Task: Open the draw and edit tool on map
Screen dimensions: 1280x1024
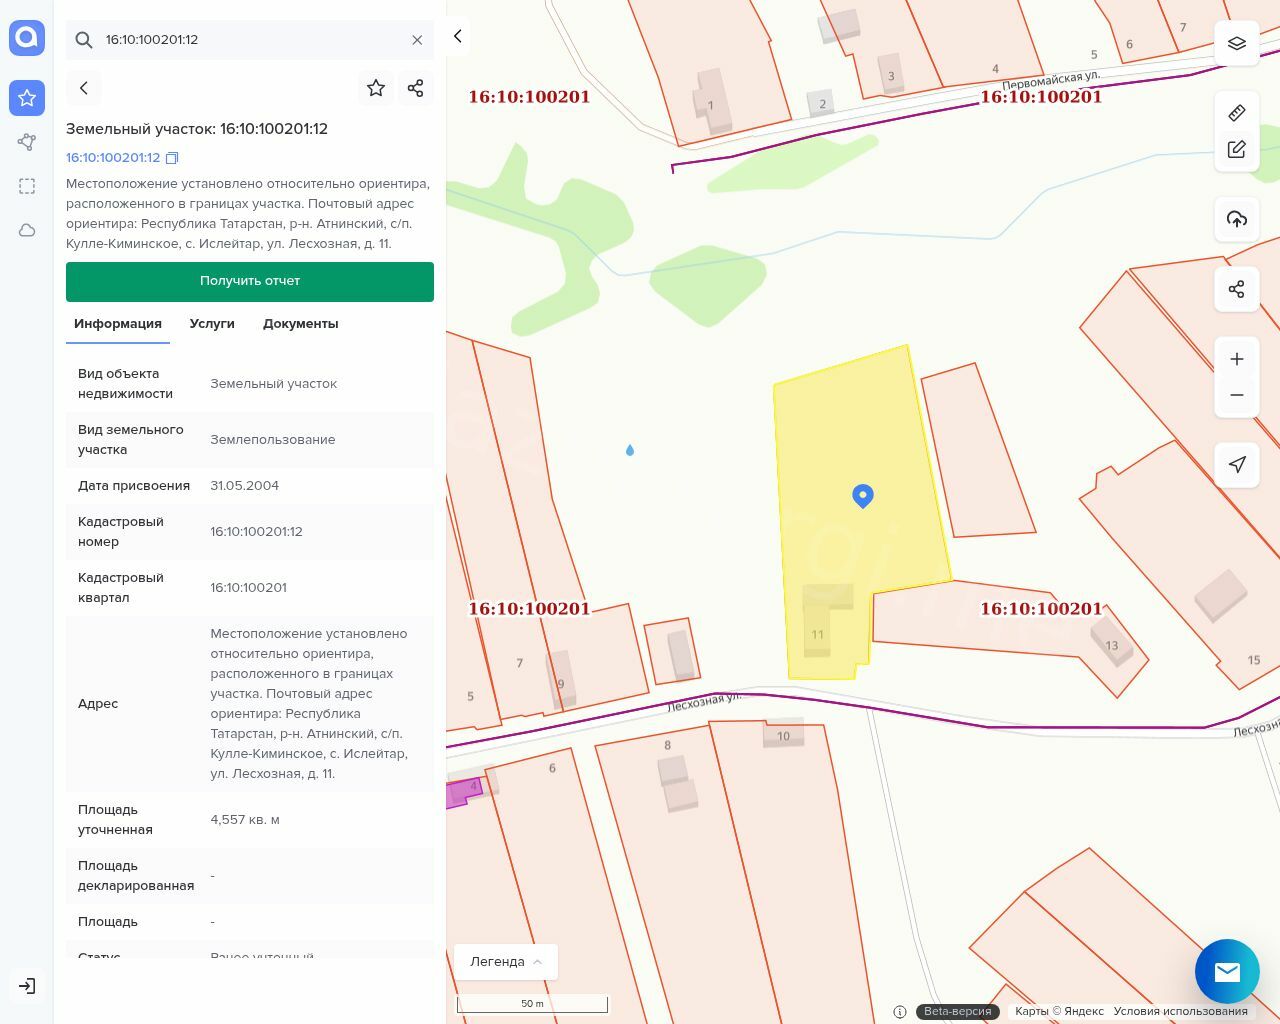Action: coord(1237,149)
